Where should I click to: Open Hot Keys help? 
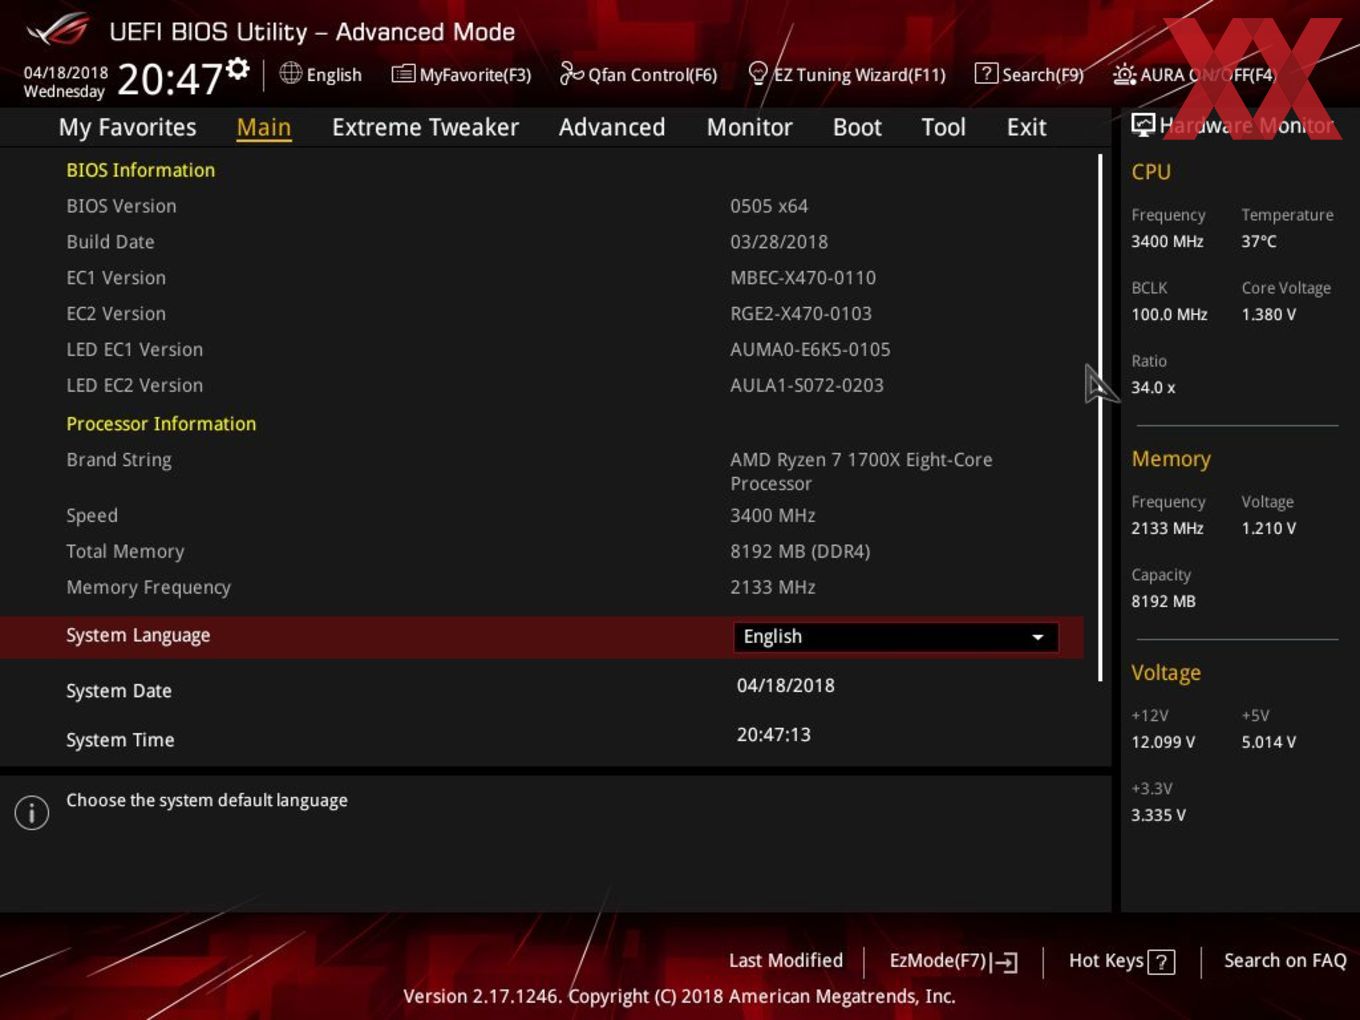point(1121,961)
